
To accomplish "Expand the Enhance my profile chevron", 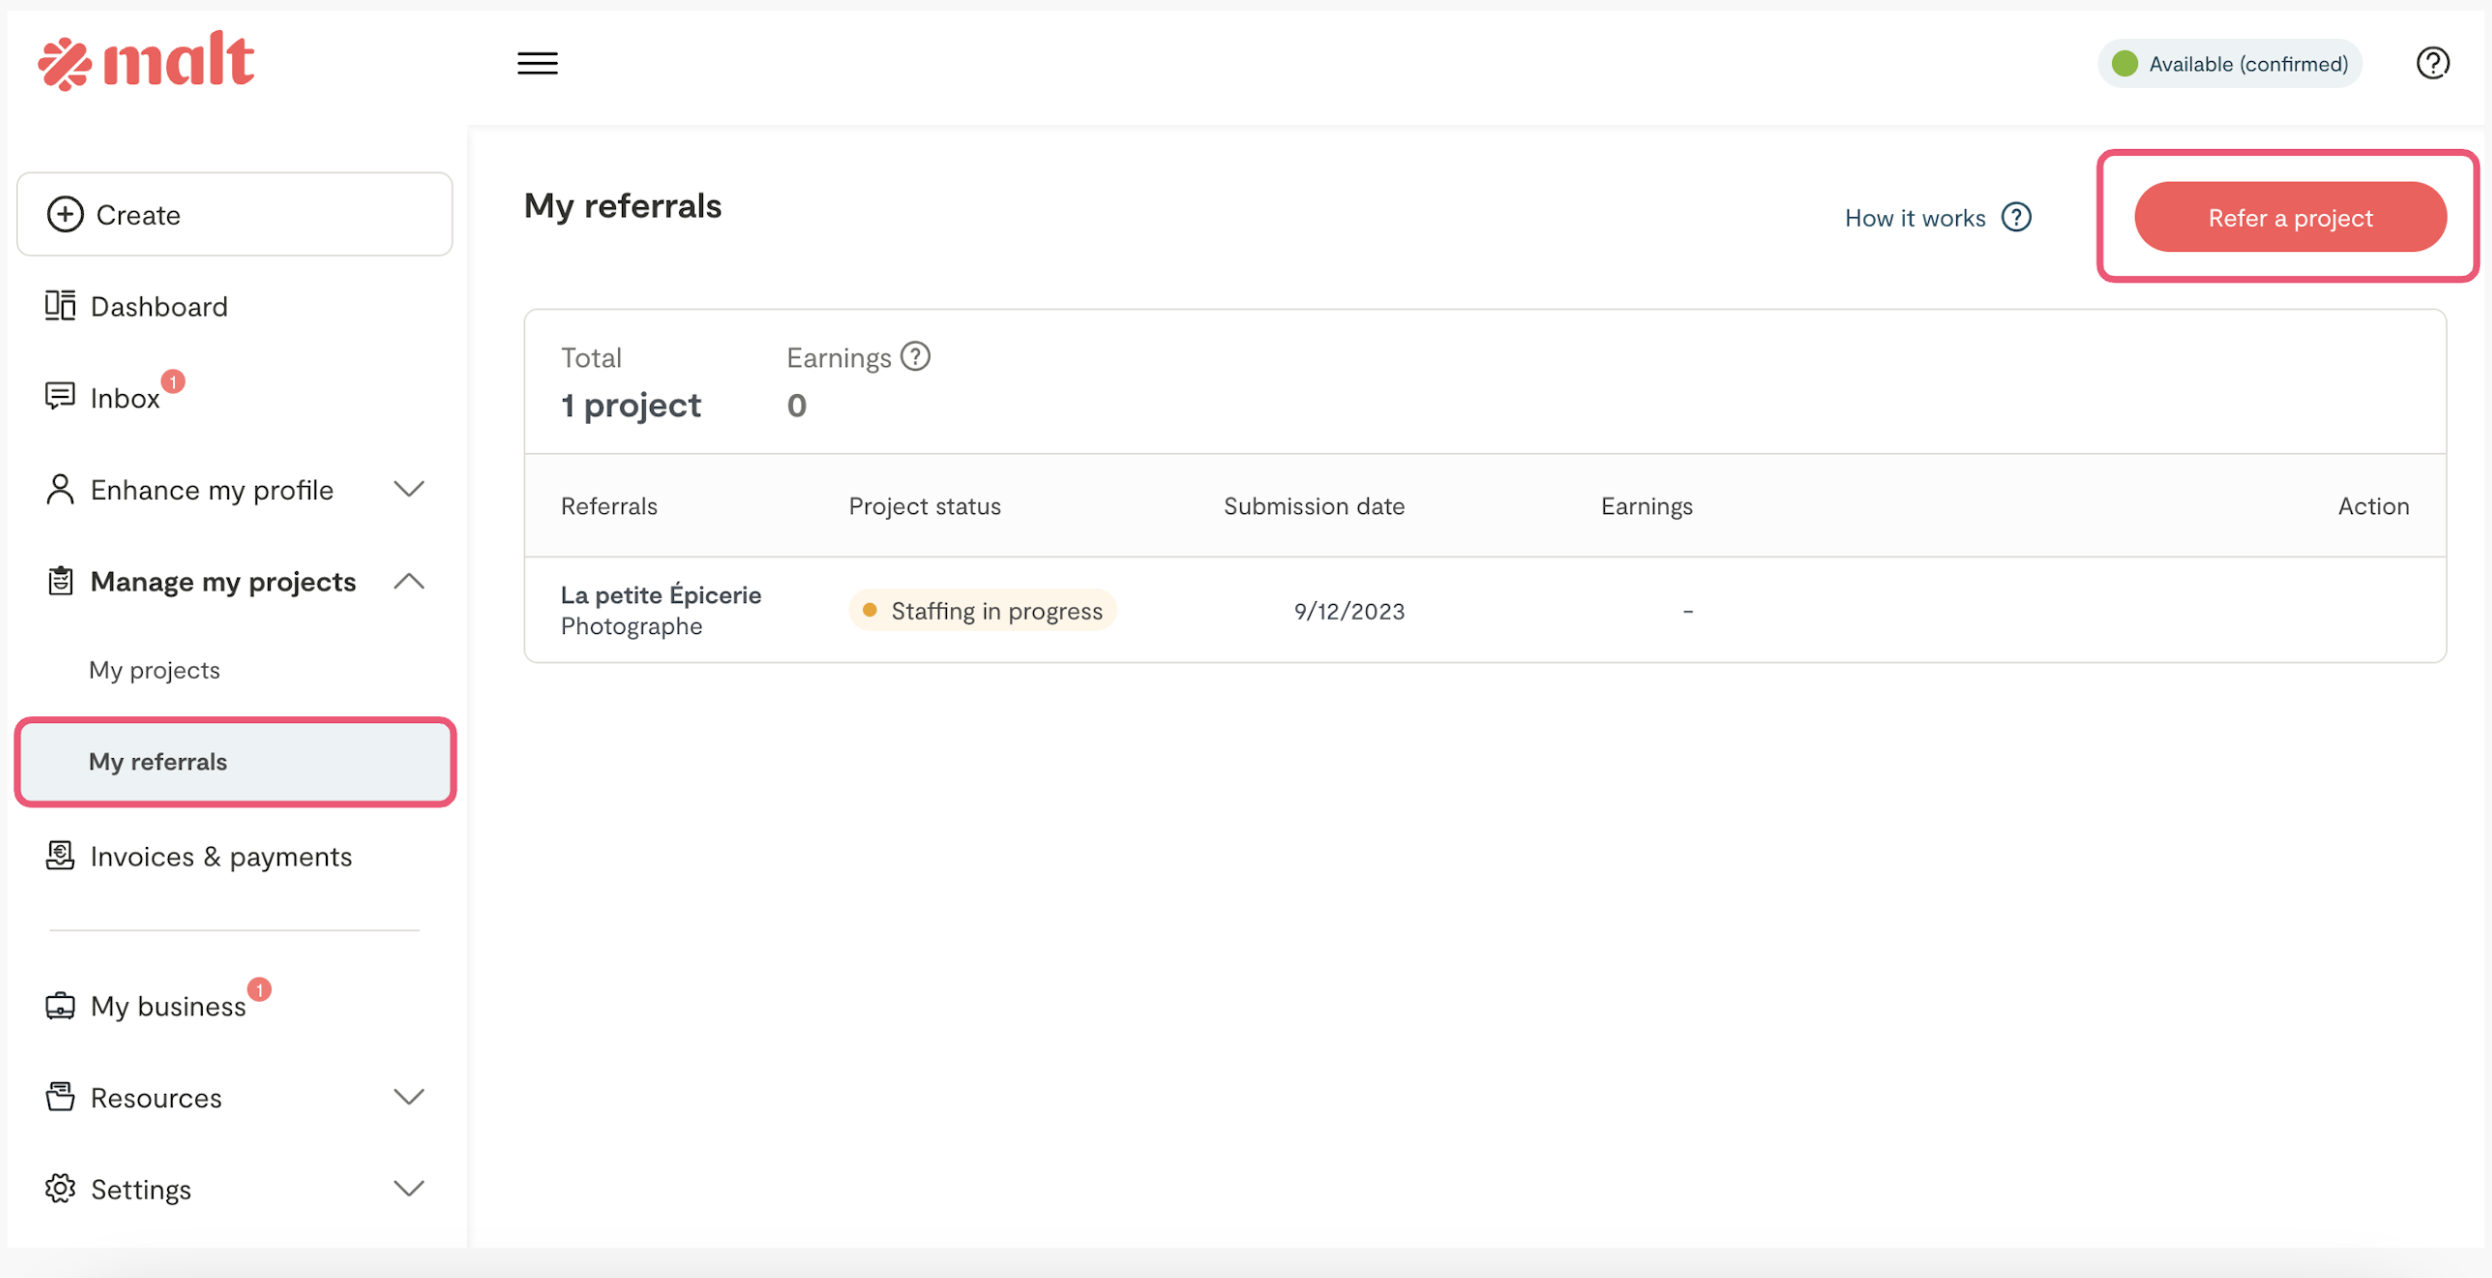I will (408, 490).
